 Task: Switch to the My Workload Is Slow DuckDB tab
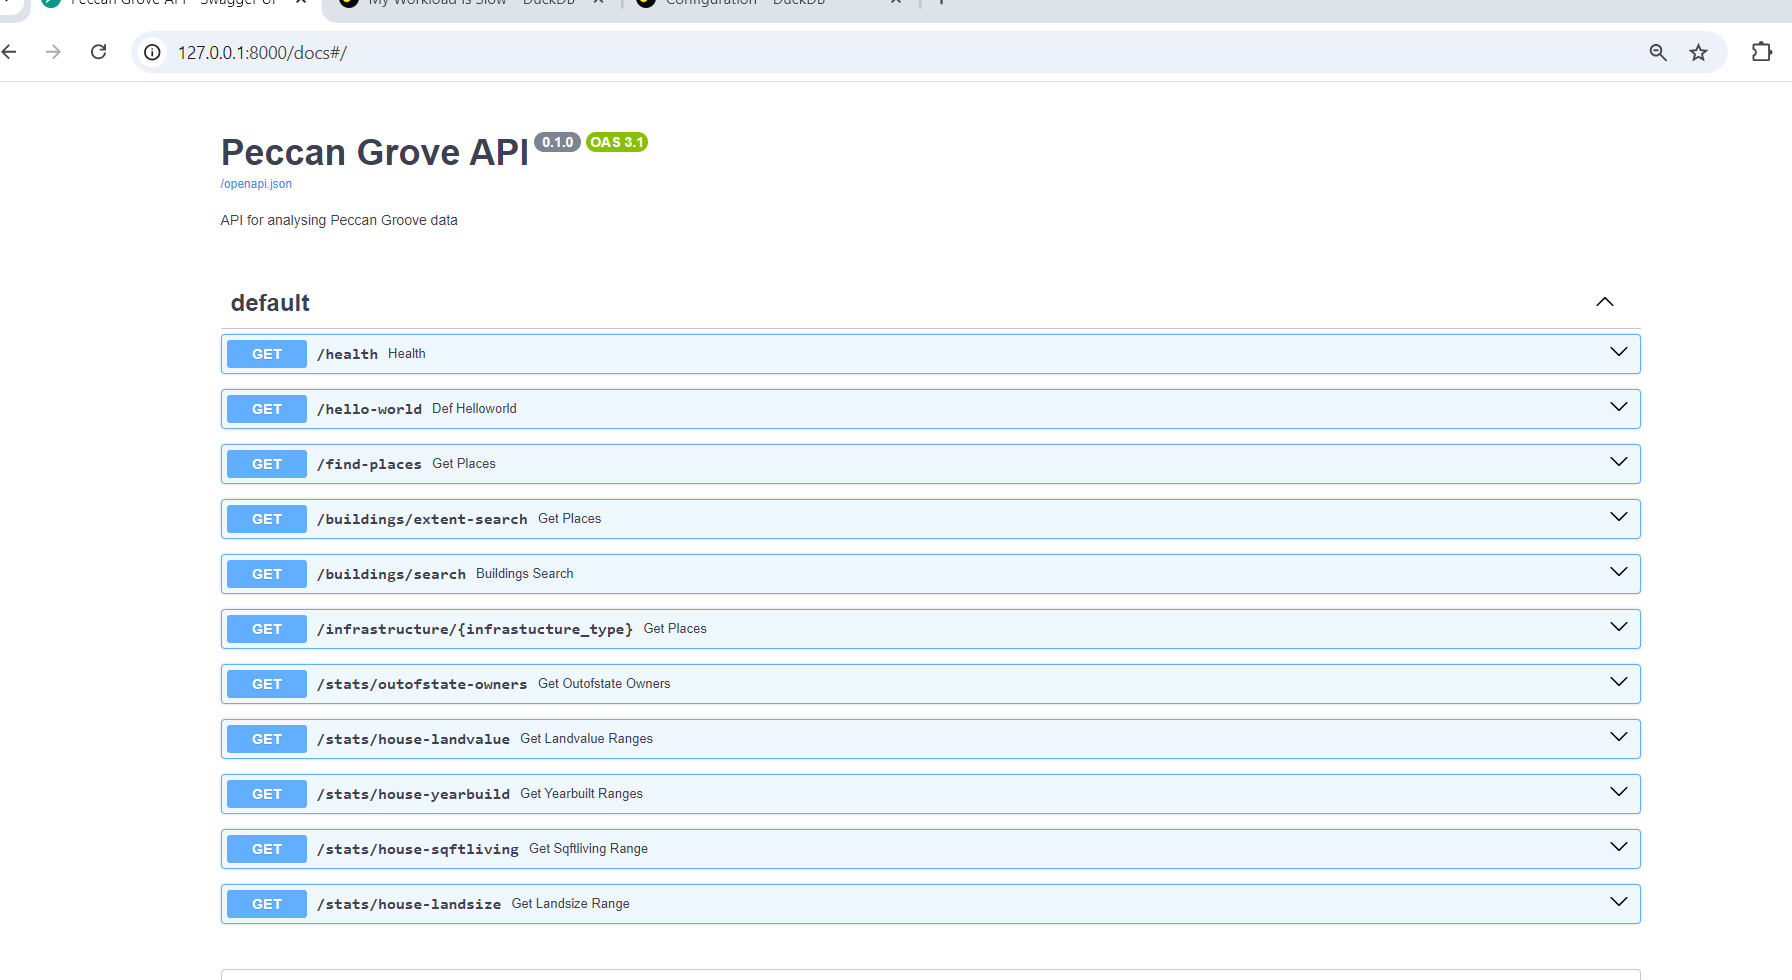[470, 4]
